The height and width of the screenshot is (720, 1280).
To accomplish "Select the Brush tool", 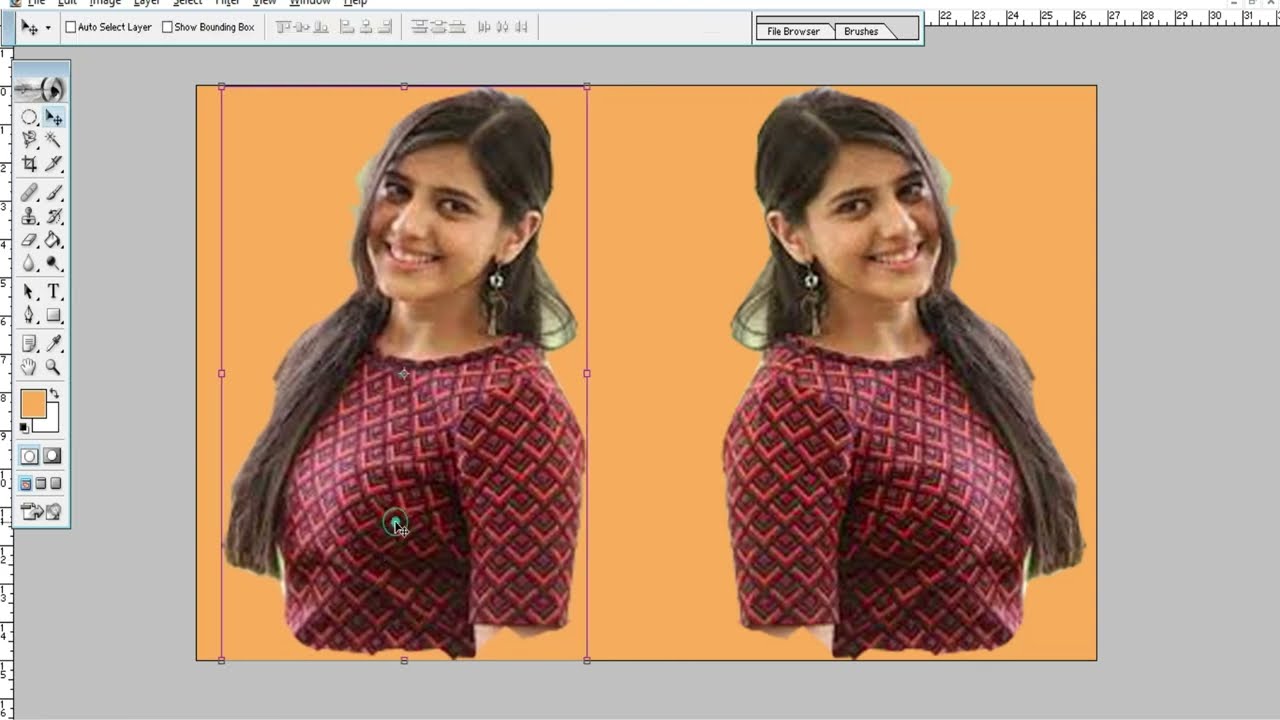I will pyautogui.click(x=53, y=192).
